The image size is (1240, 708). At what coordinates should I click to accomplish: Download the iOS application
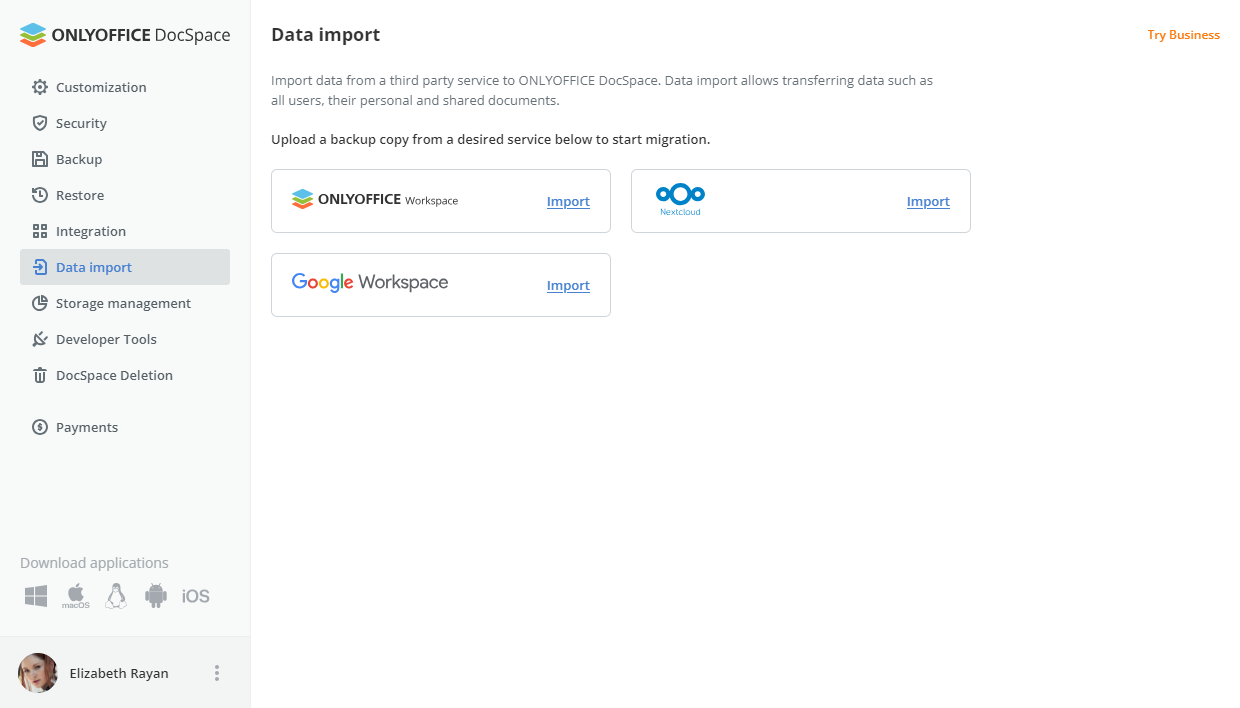click(195, 595)
